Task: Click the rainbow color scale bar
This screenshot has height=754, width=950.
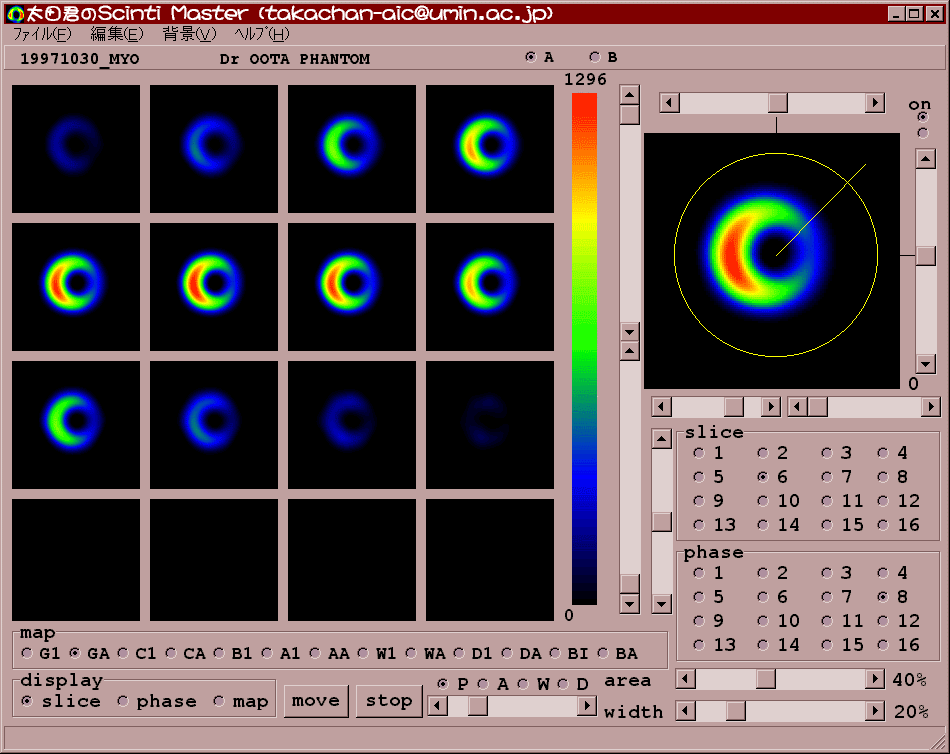Action: point(584,348)
